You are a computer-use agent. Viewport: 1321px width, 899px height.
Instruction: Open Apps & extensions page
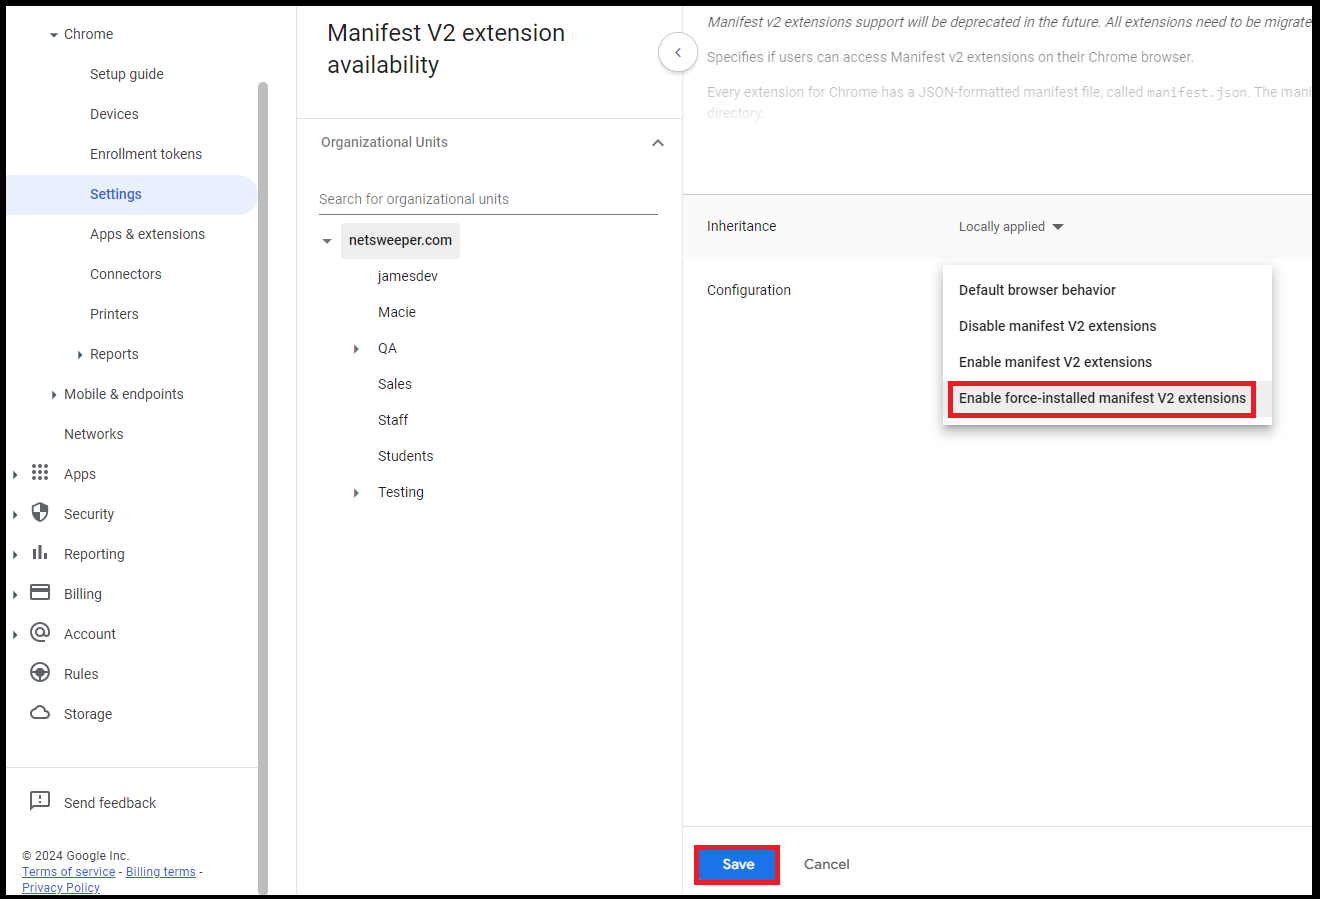pos(148,234)
